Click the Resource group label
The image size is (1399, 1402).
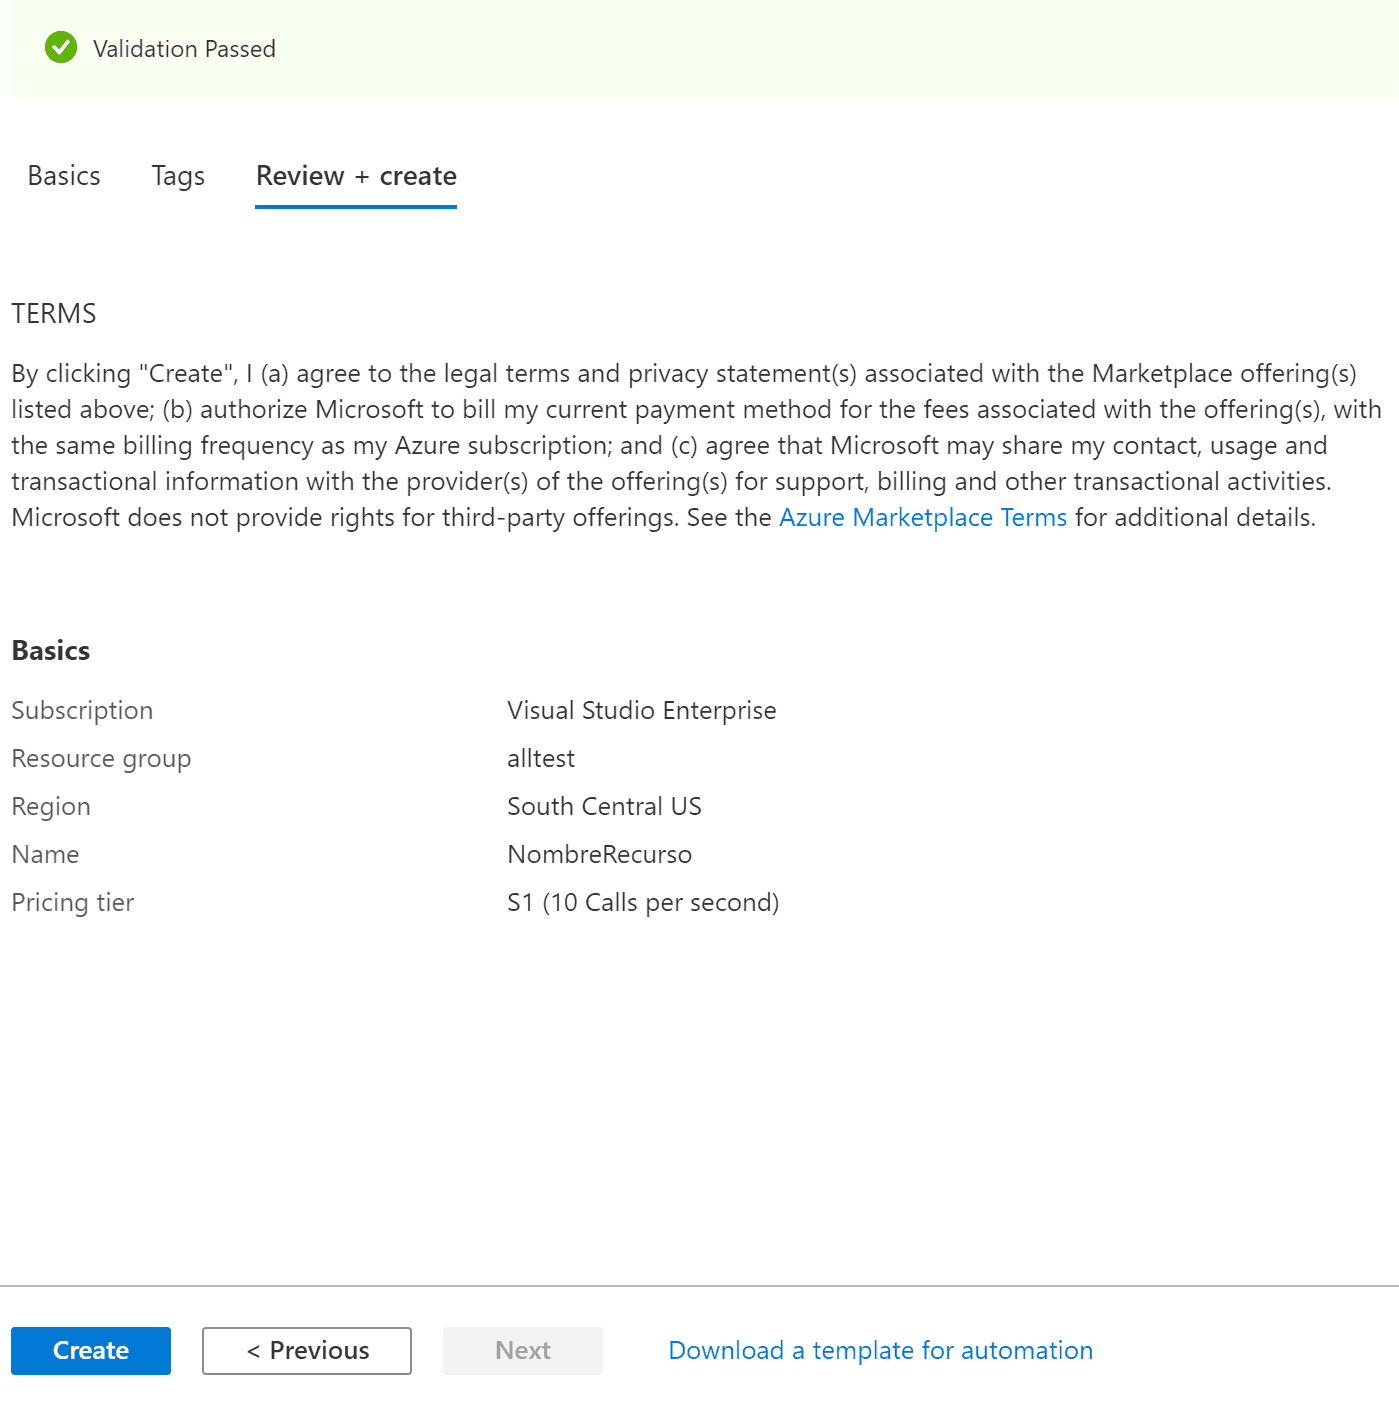tap(101, 759)
